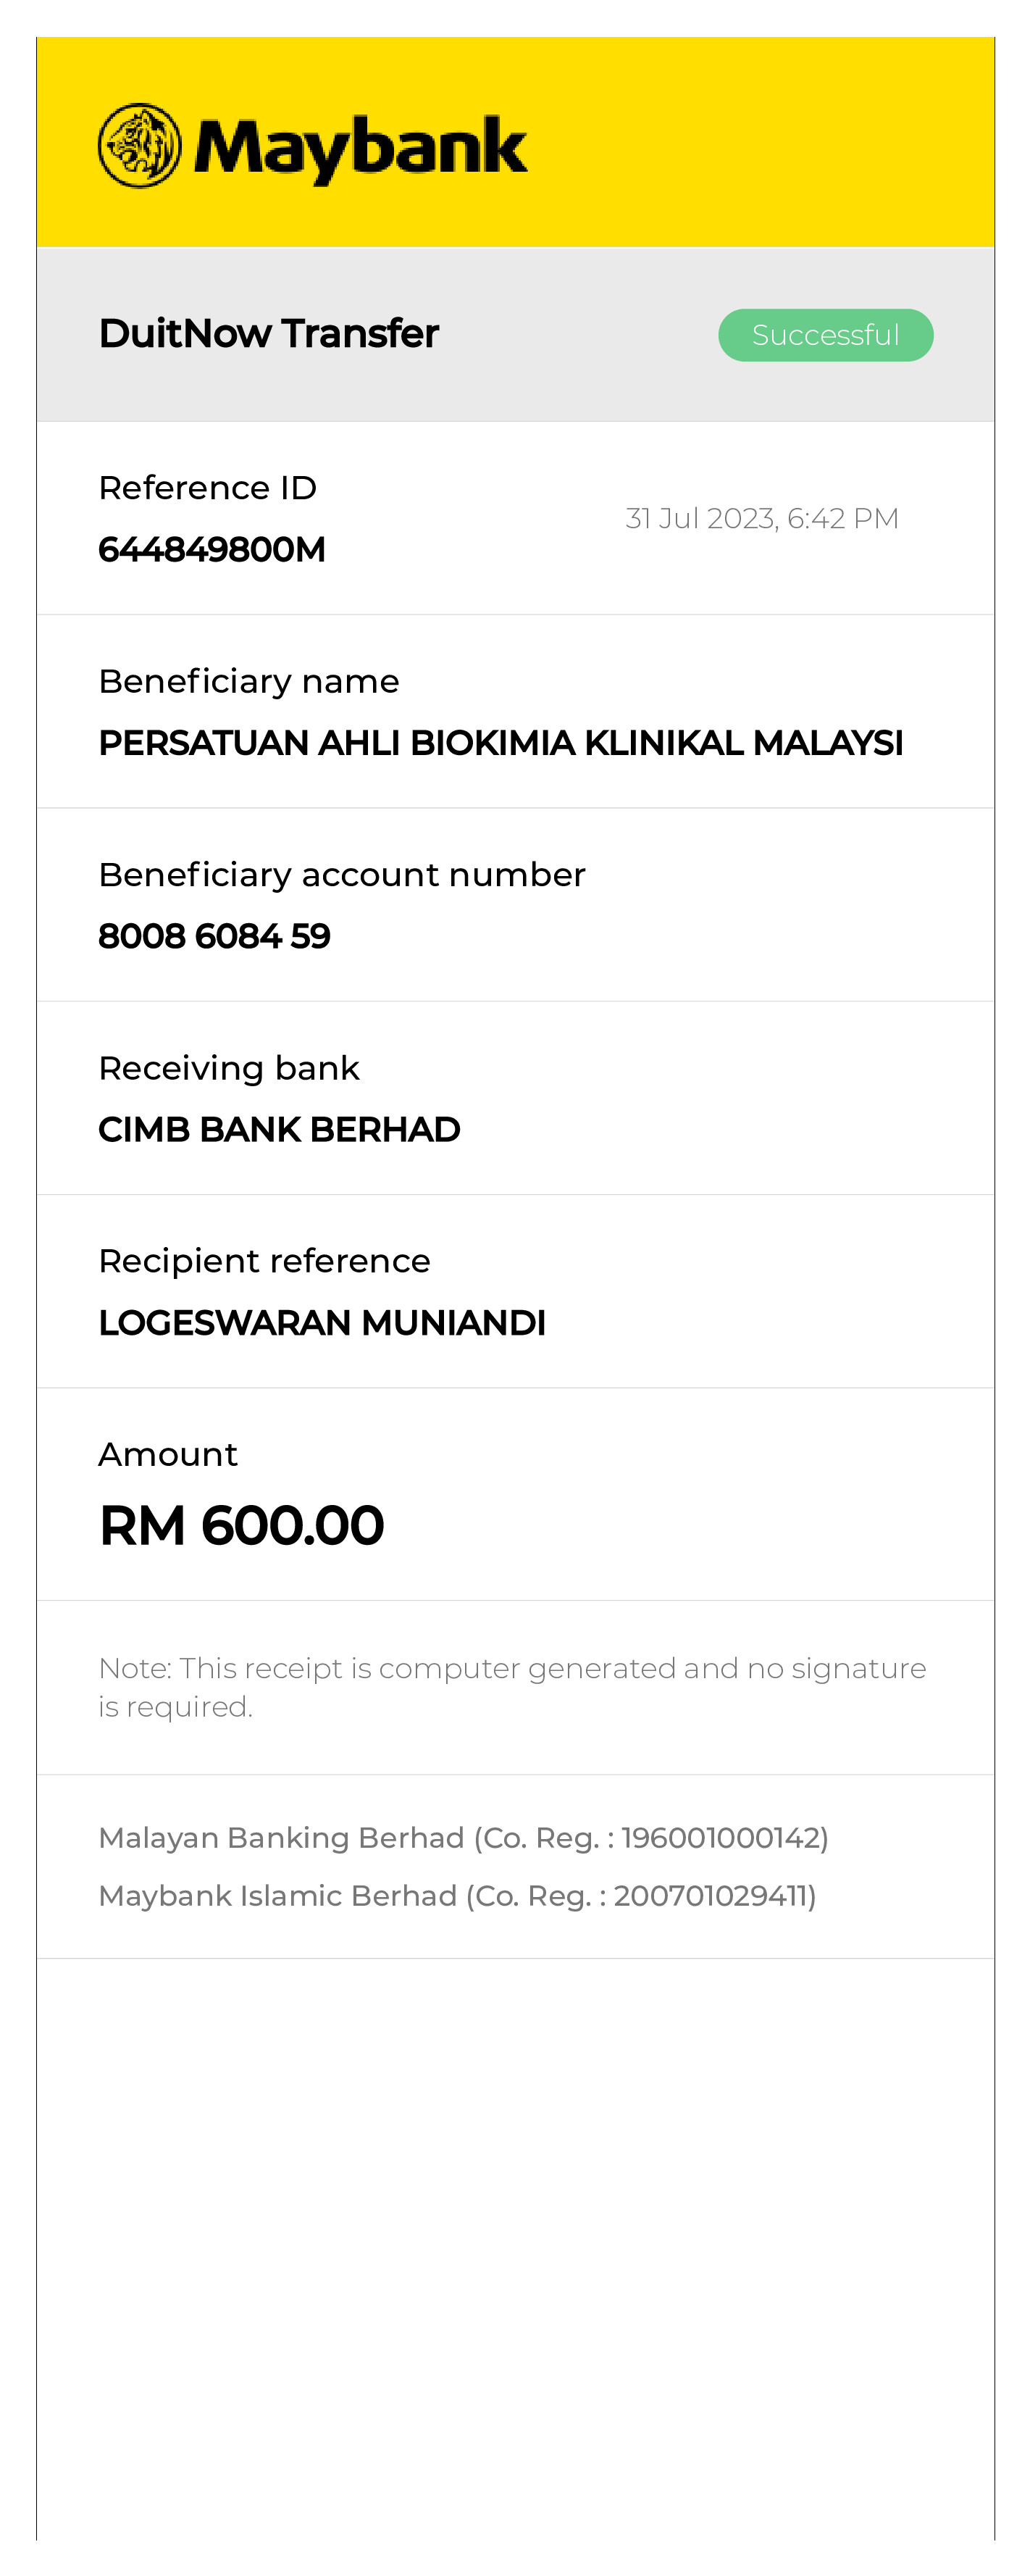The height and width of the screenshot is (2576, 1030).
Task: Click the Maybank Islamic Berhad registration line
Action: tap(457, 1896)
